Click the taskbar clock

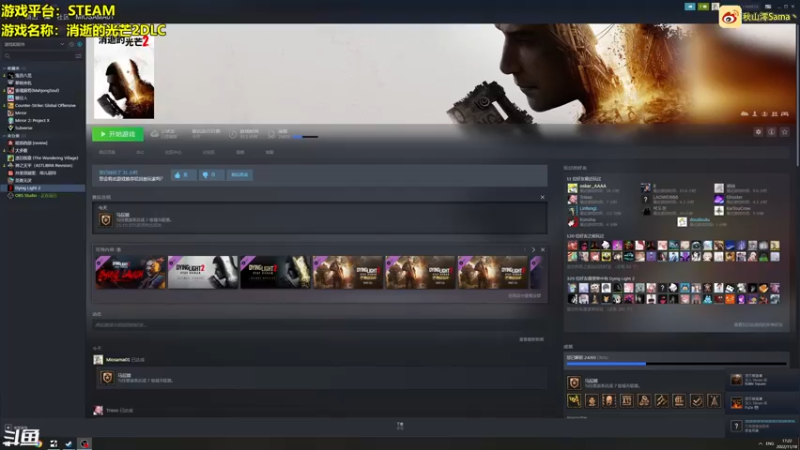[x=787, y=443]
